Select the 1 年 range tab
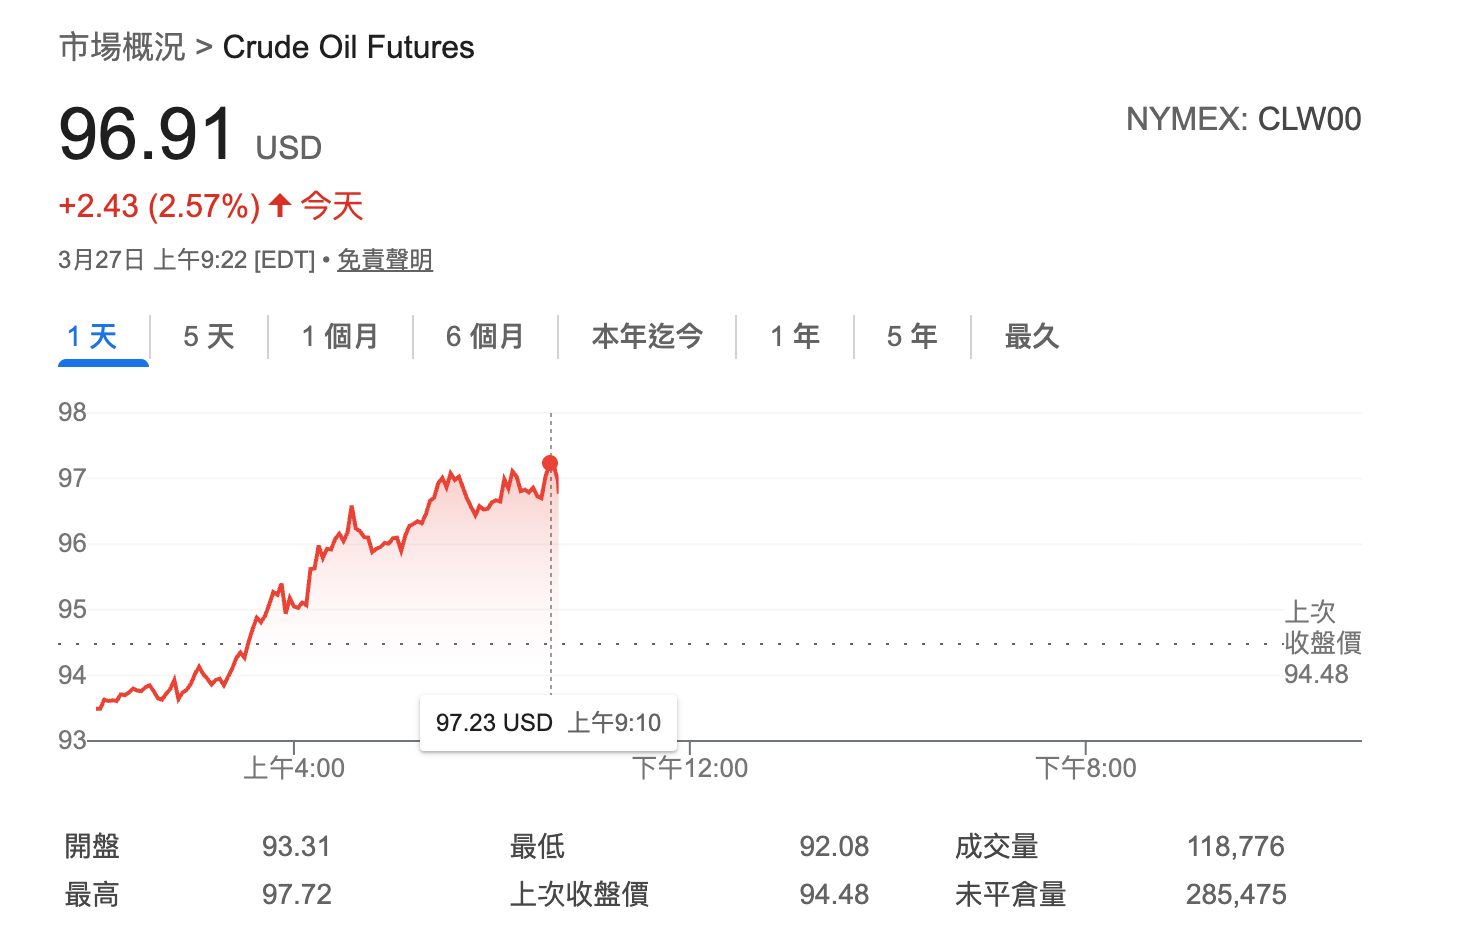This screenshot has width=1460, height=936. click(795, 336)
